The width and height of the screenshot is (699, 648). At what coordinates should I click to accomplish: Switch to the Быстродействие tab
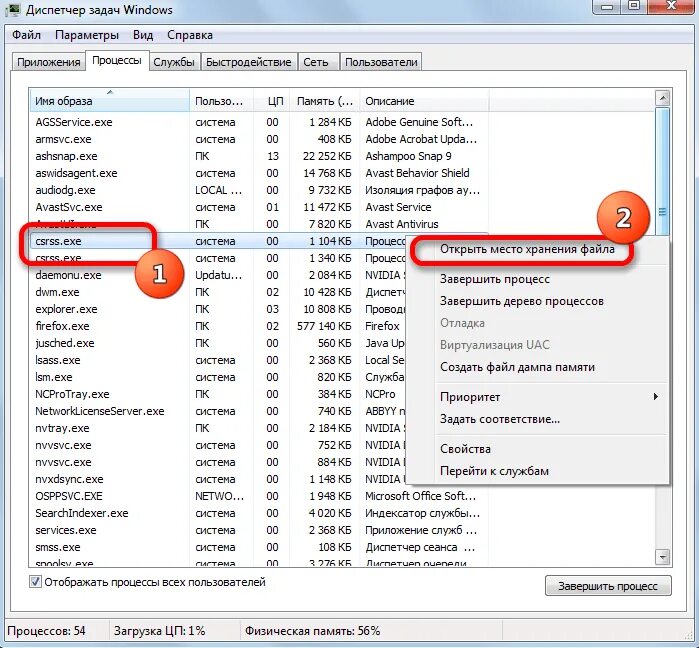pyautogui.click(x=248, y=62)
